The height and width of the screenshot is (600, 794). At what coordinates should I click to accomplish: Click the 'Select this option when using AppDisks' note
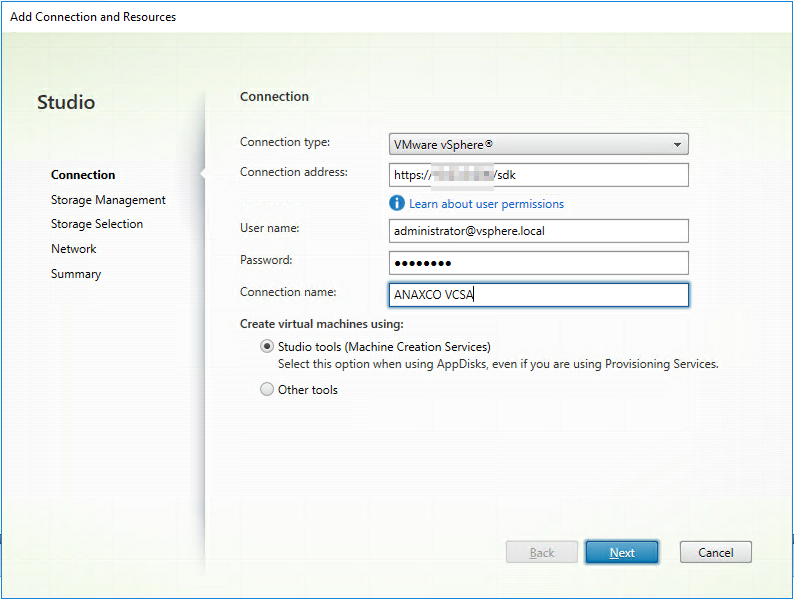point(498,364)
